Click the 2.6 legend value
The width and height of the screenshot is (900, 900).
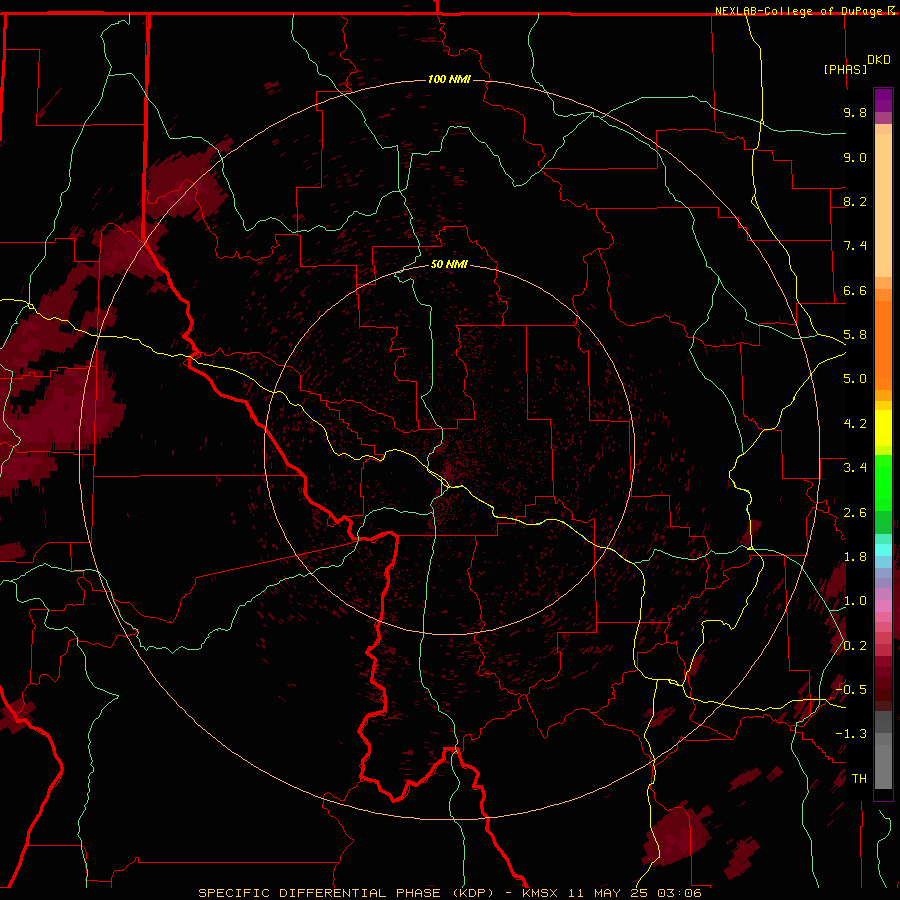click(x=855, y=513)
